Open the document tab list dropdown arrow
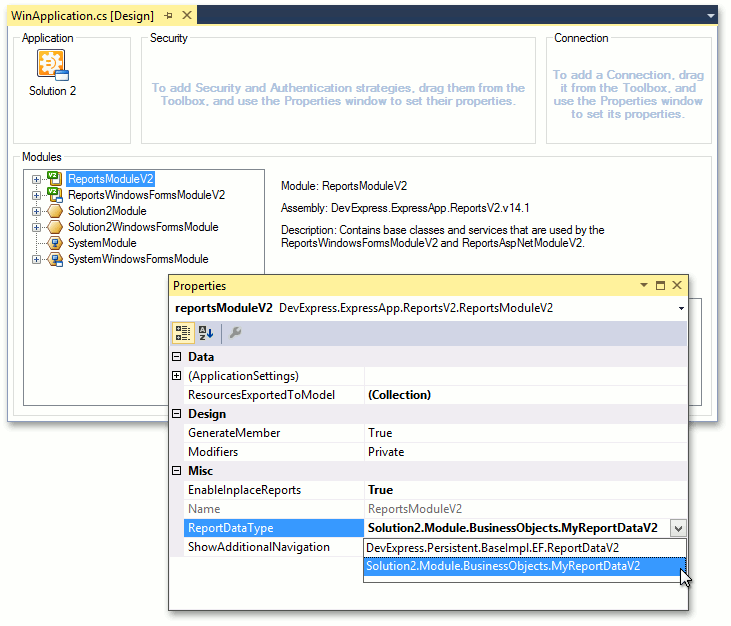 pos(710,16)
